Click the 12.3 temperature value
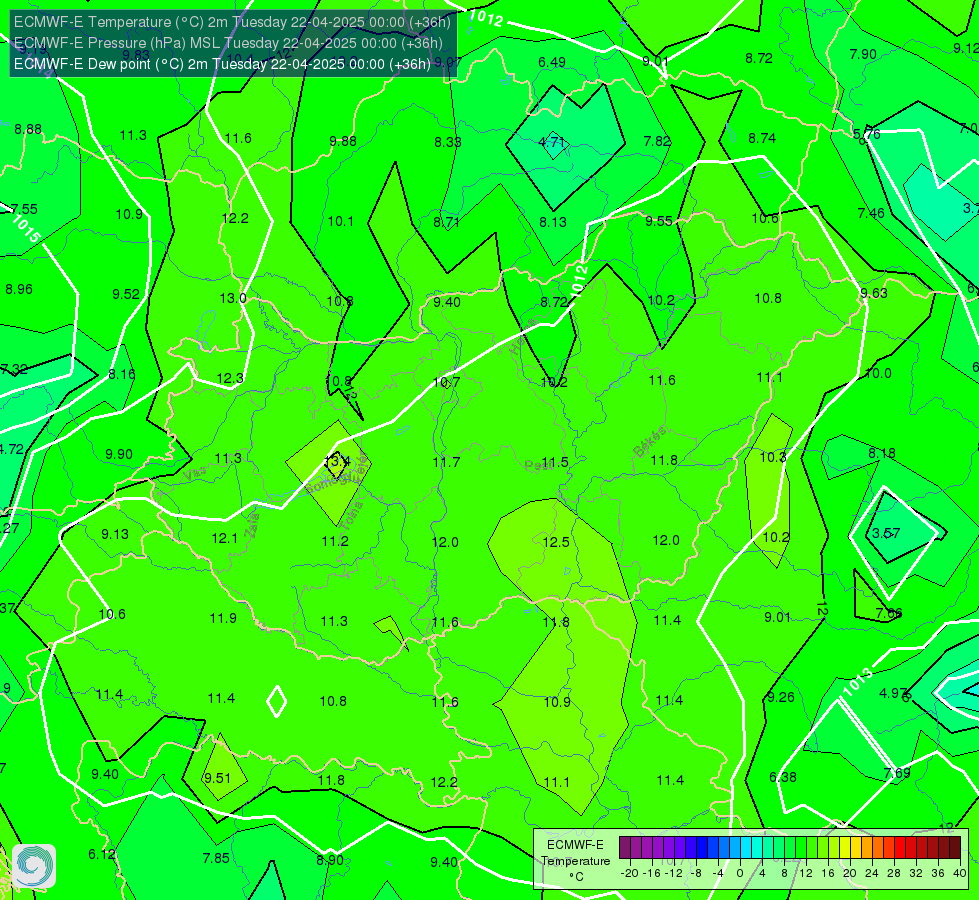The height and width of the screenshot is (900, 979). [230, 378]
